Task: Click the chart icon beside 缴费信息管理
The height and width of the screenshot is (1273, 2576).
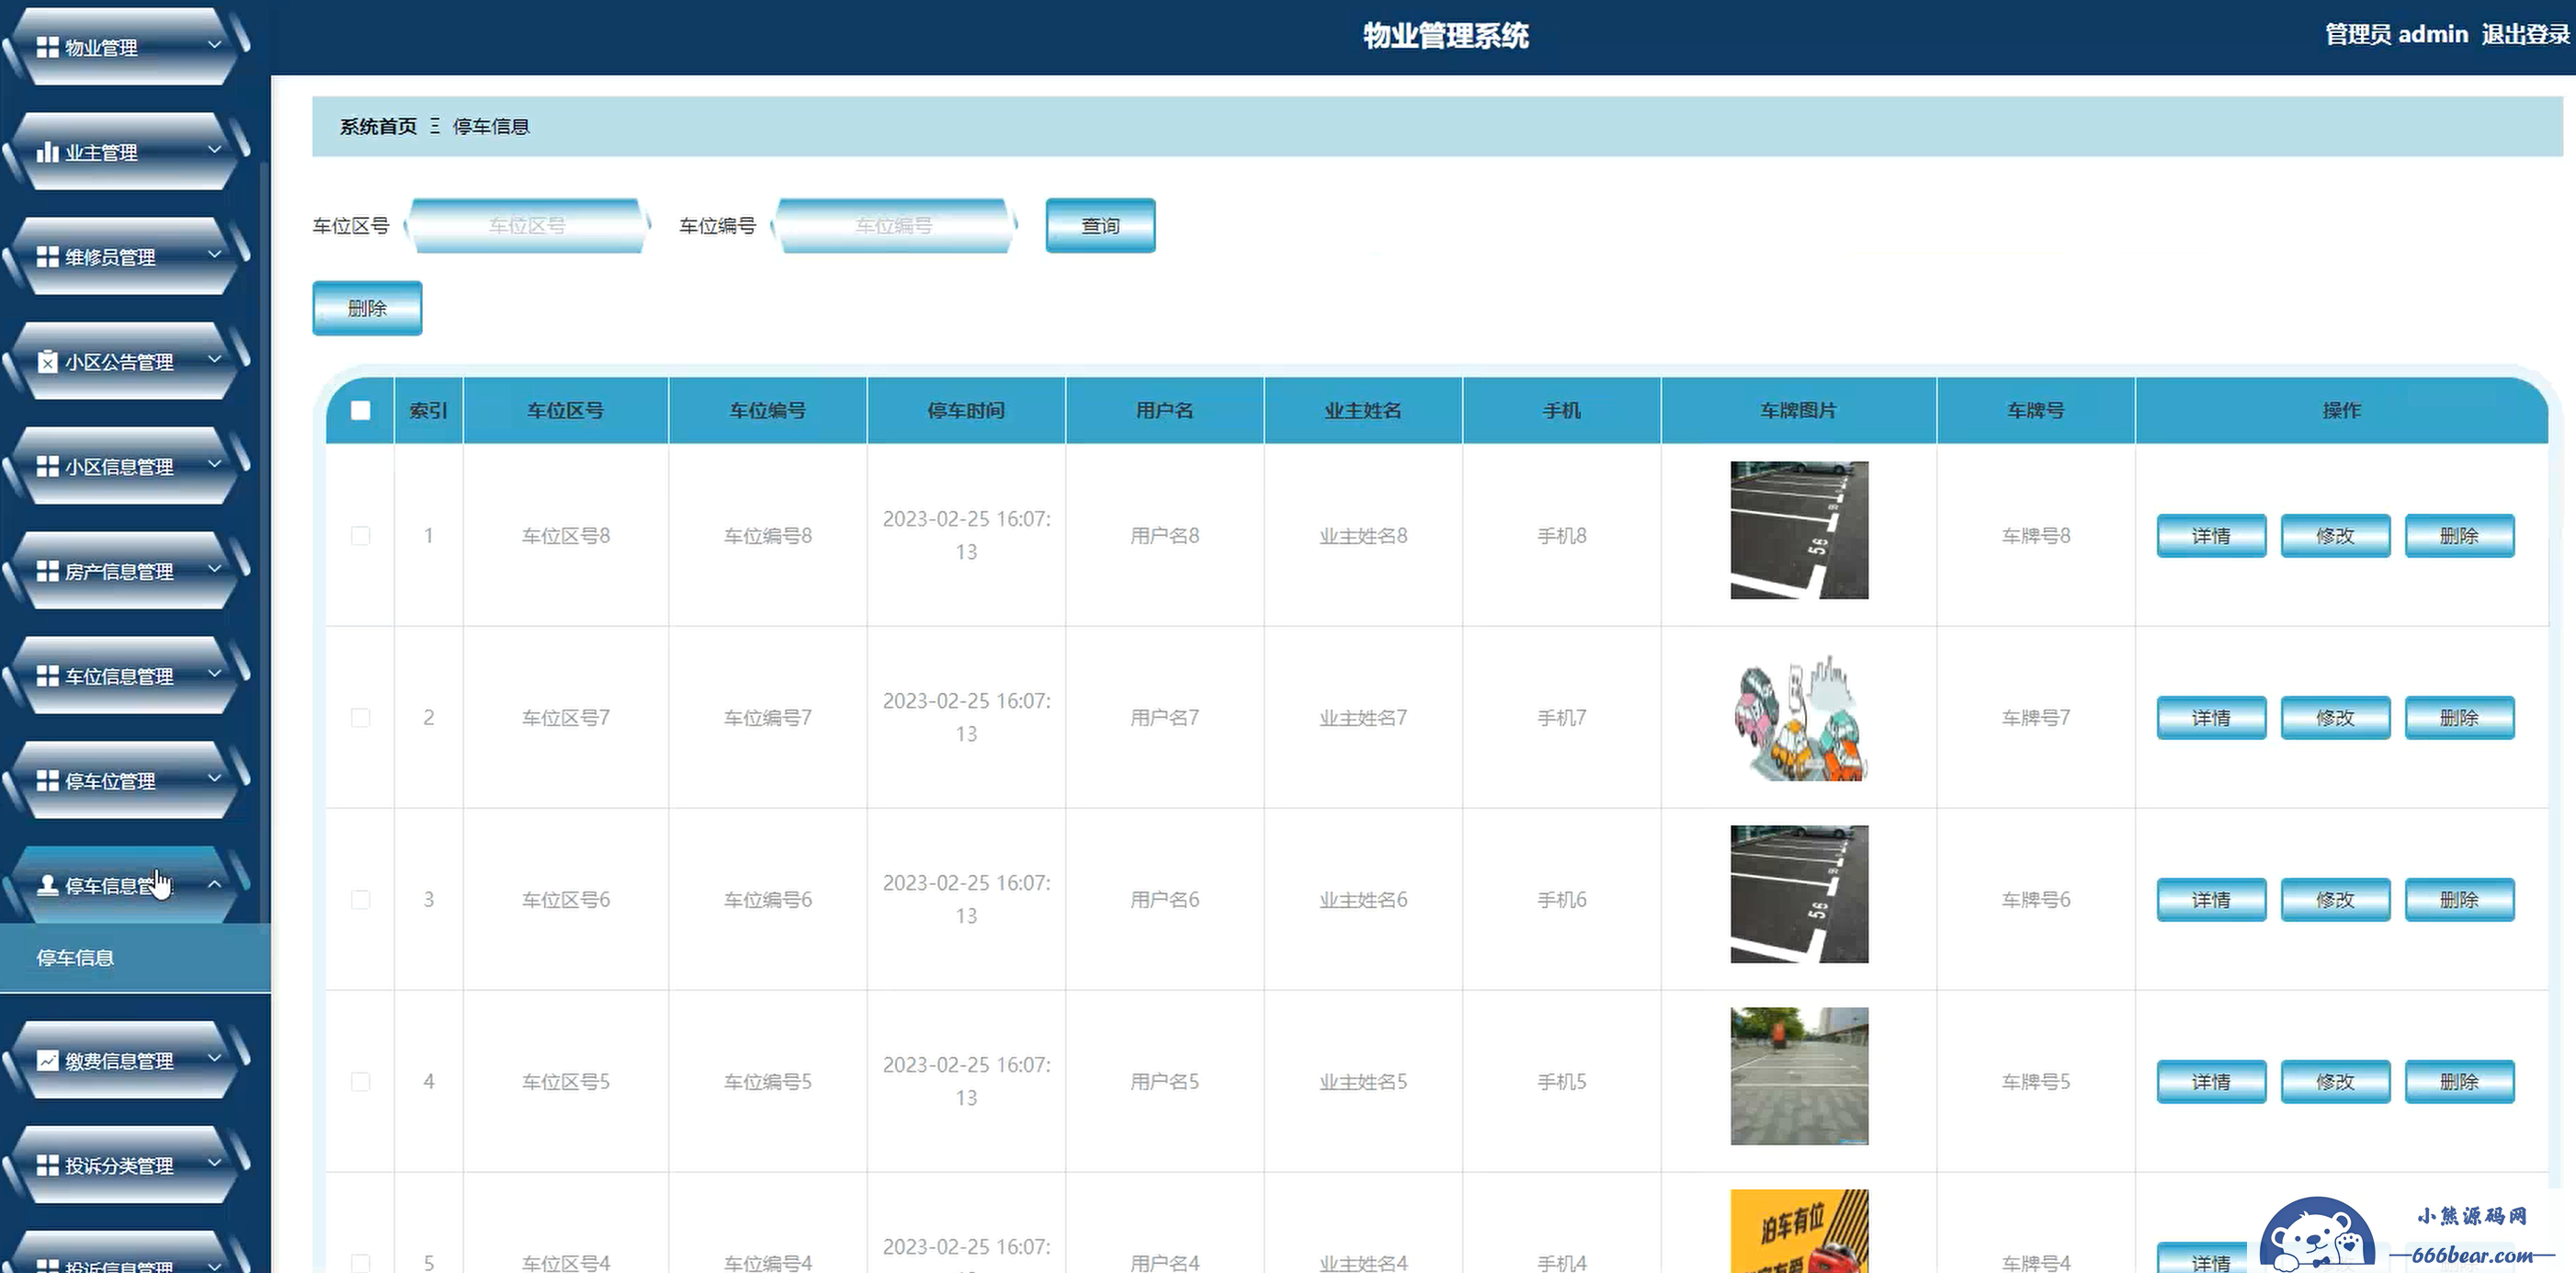Action: point(47,1060)
